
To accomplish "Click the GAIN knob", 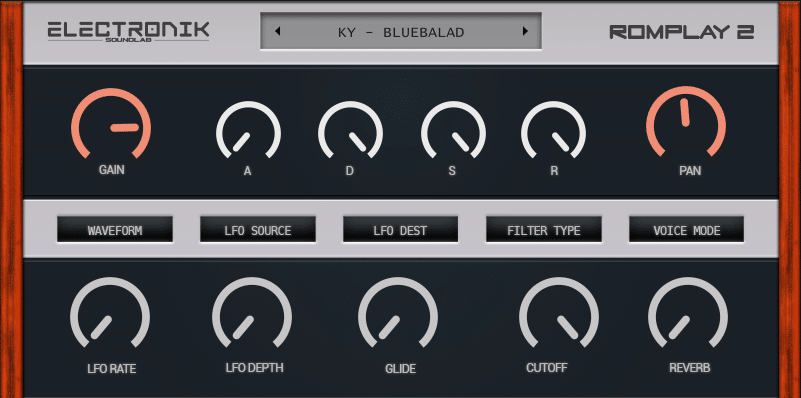I will pos(111,123).
